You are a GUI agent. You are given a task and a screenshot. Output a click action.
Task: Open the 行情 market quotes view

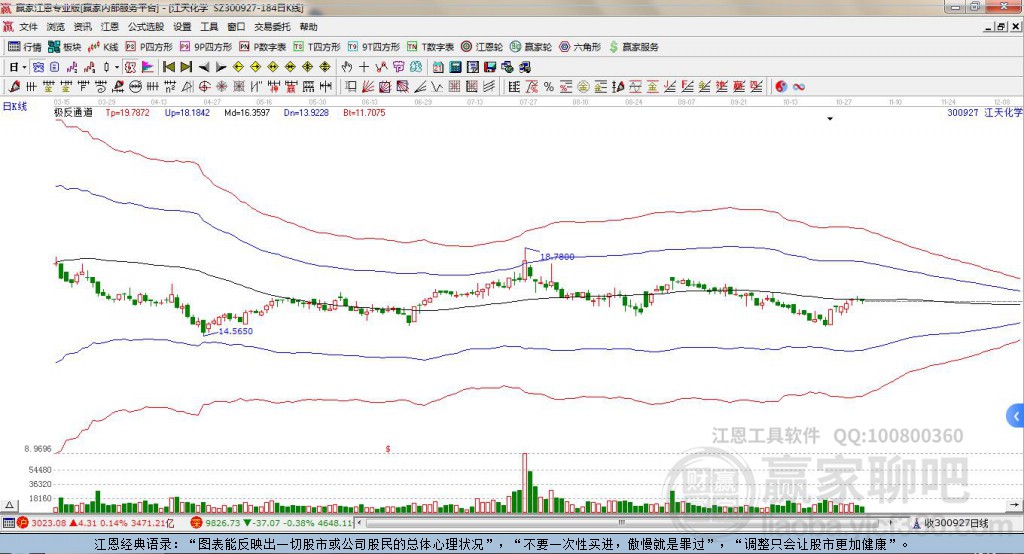25,47
